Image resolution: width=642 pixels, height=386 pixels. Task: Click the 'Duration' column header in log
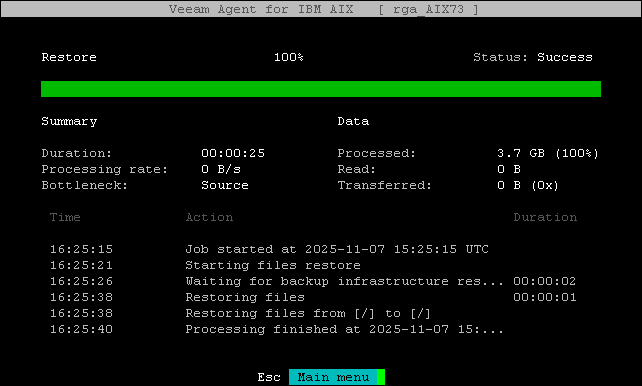click(545, 217)
